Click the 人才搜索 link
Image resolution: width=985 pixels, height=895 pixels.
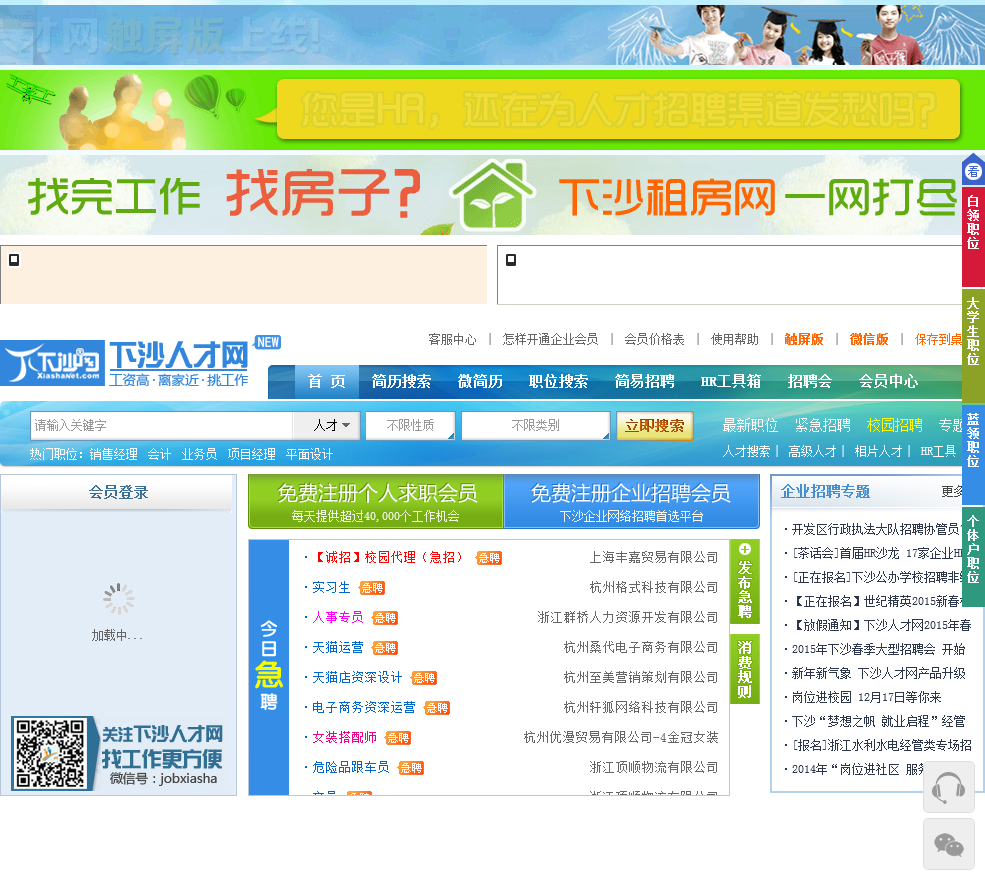click(x=746, y=452)
